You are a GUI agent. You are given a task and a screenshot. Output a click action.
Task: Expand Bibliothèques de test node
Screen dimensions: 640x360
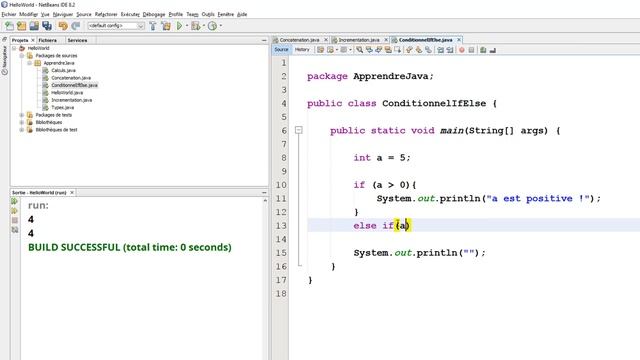click(x=22, y=130)
